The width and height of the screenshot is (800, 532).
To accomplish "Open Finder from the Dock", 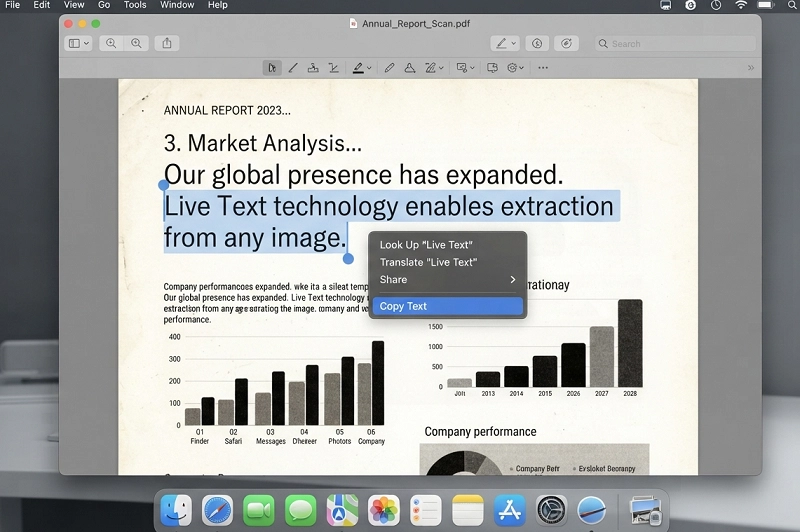I will [x=176, y=510].
